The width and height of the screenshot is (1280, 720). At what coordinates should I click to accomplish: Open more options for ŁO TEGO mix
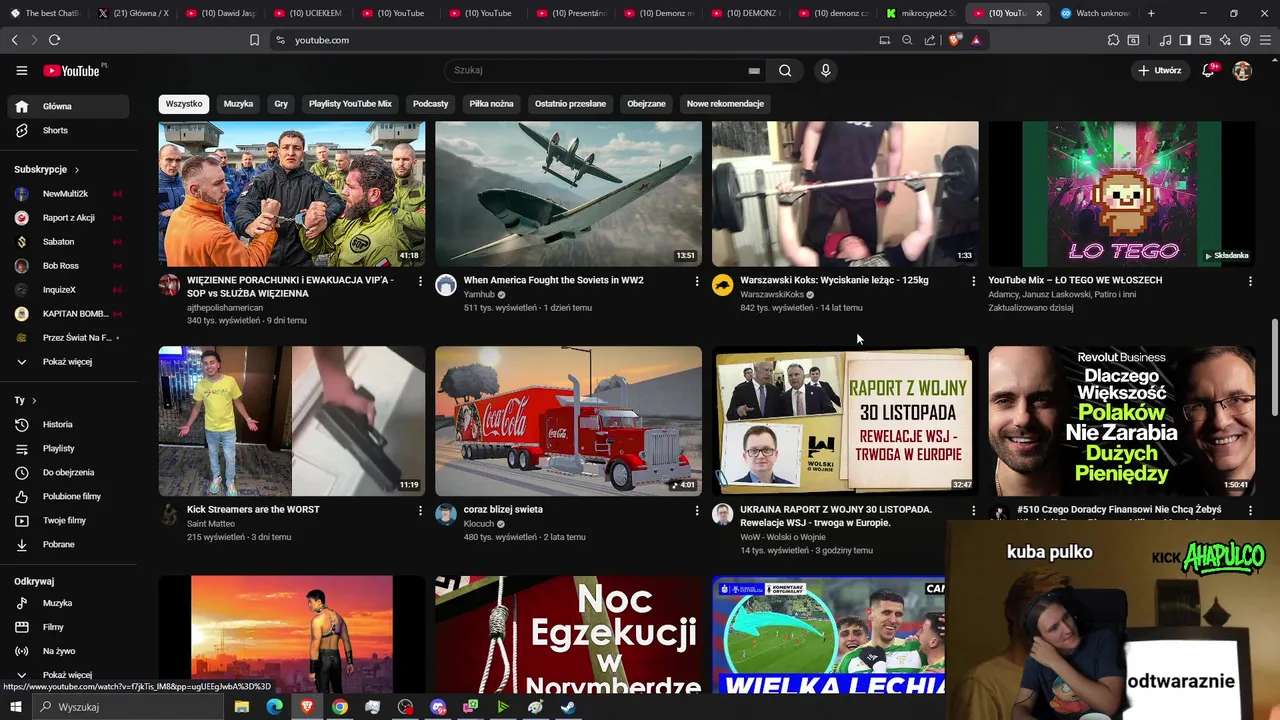point(1250,282)
